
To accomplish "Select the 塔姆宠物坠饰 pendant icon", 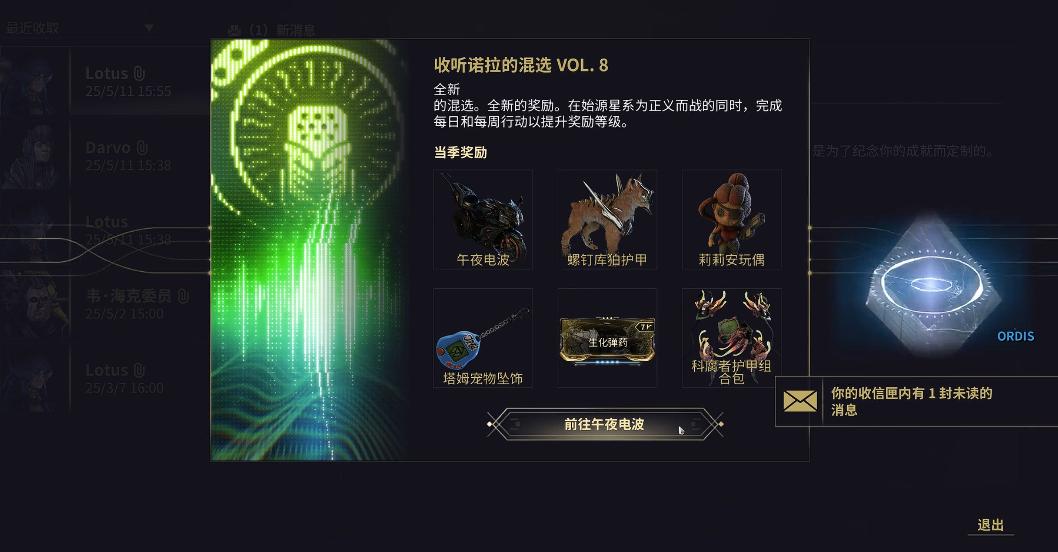I will click(483, 338).
